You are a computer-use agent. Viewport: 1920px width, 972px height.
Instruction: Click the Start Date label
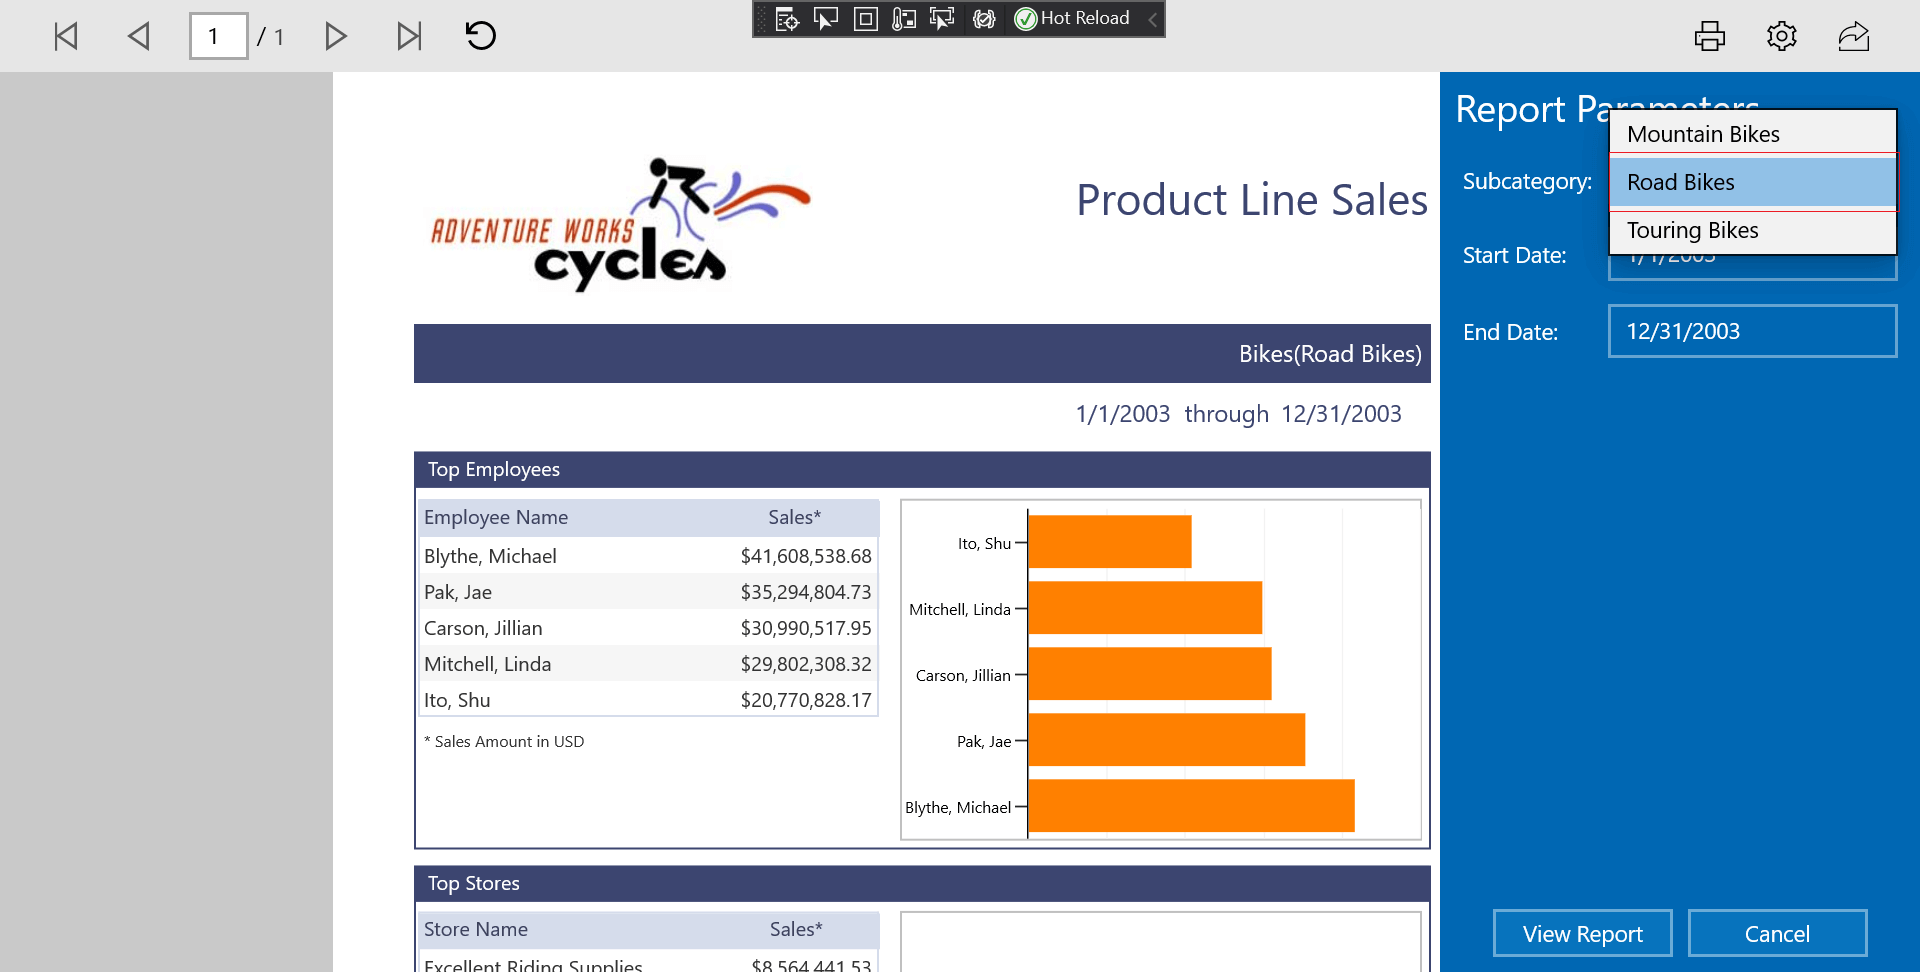1514,256
